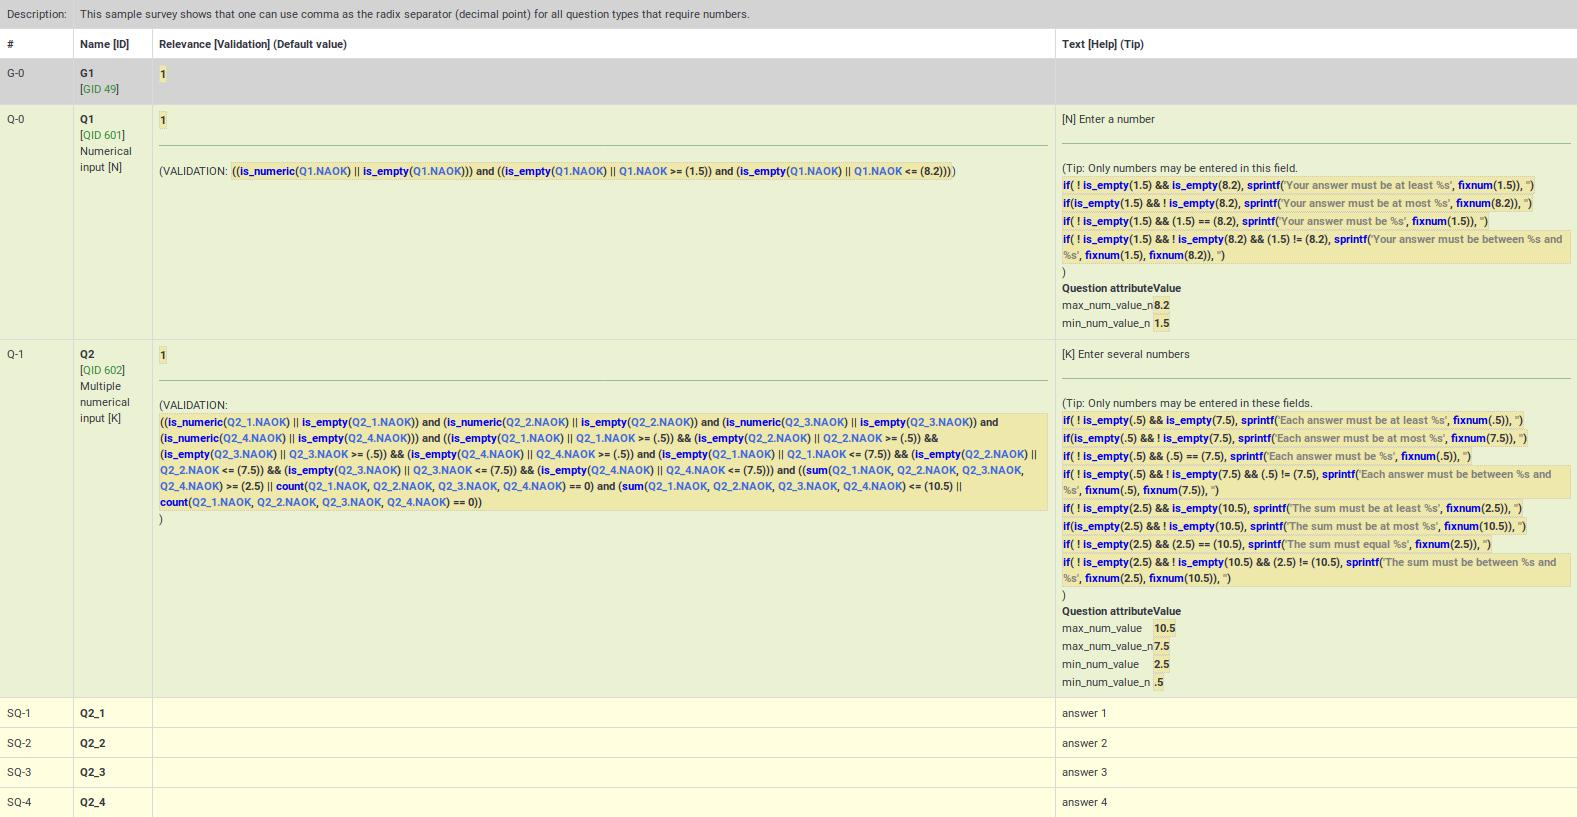Click the 'answer 4' subquestion text
The width and height of the screenshot is (1577, 817).
[1084, 802]
